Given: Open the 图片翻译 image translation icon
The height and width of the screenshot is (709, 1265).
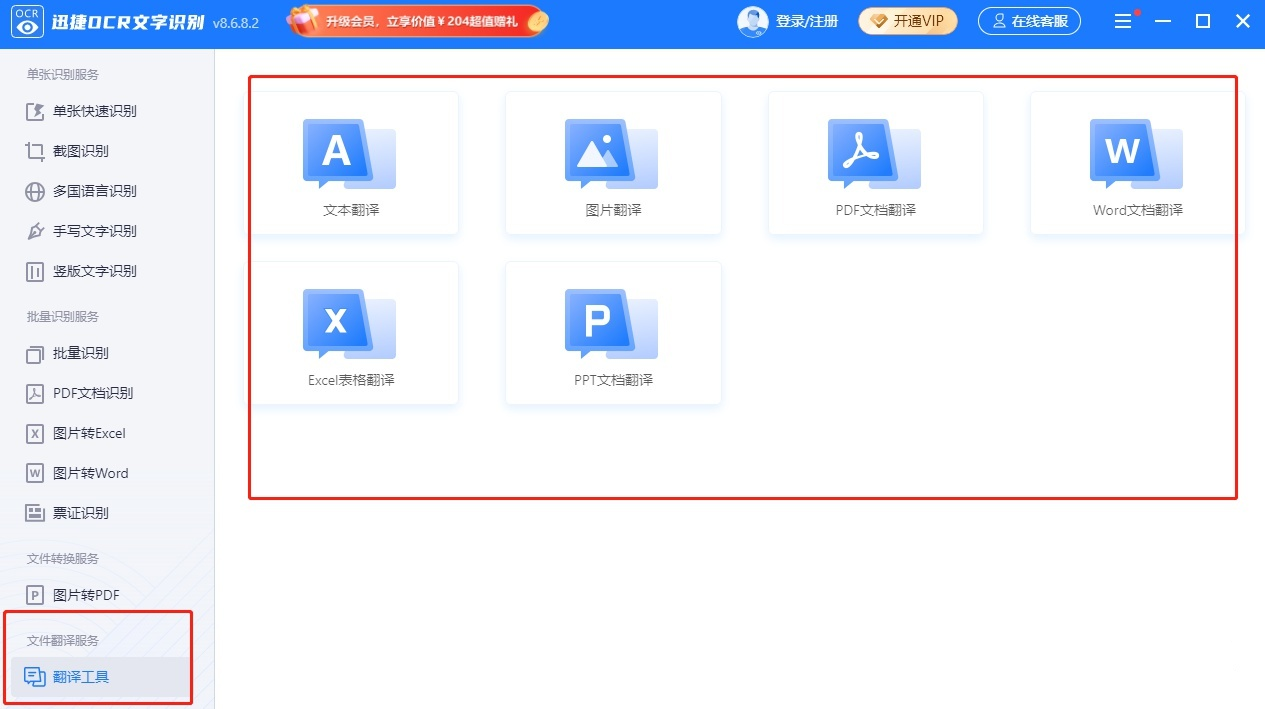Looking at the screenshot, I should pyautogui.click(x=611, y=154).
